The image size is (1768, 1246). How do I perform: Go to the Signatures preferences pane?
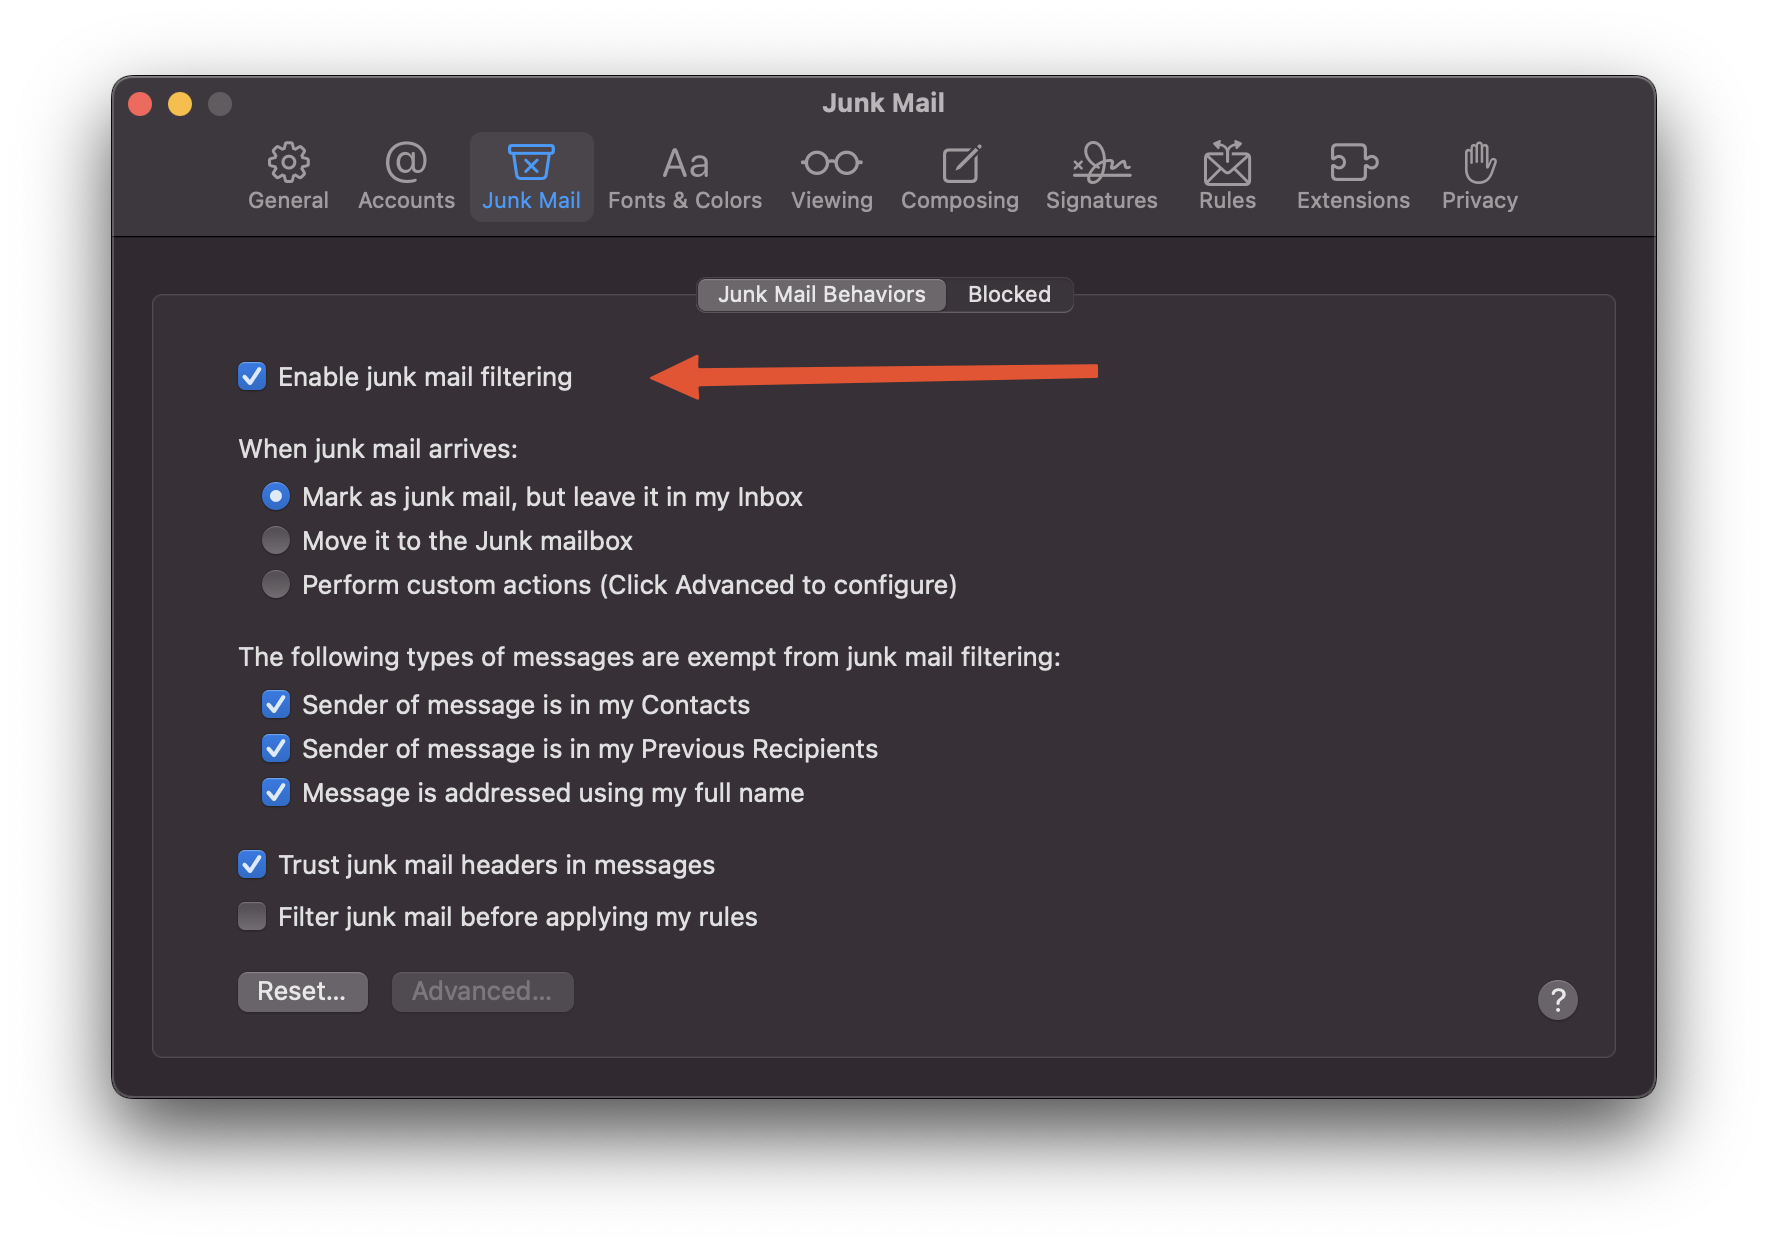point(1101,177)
